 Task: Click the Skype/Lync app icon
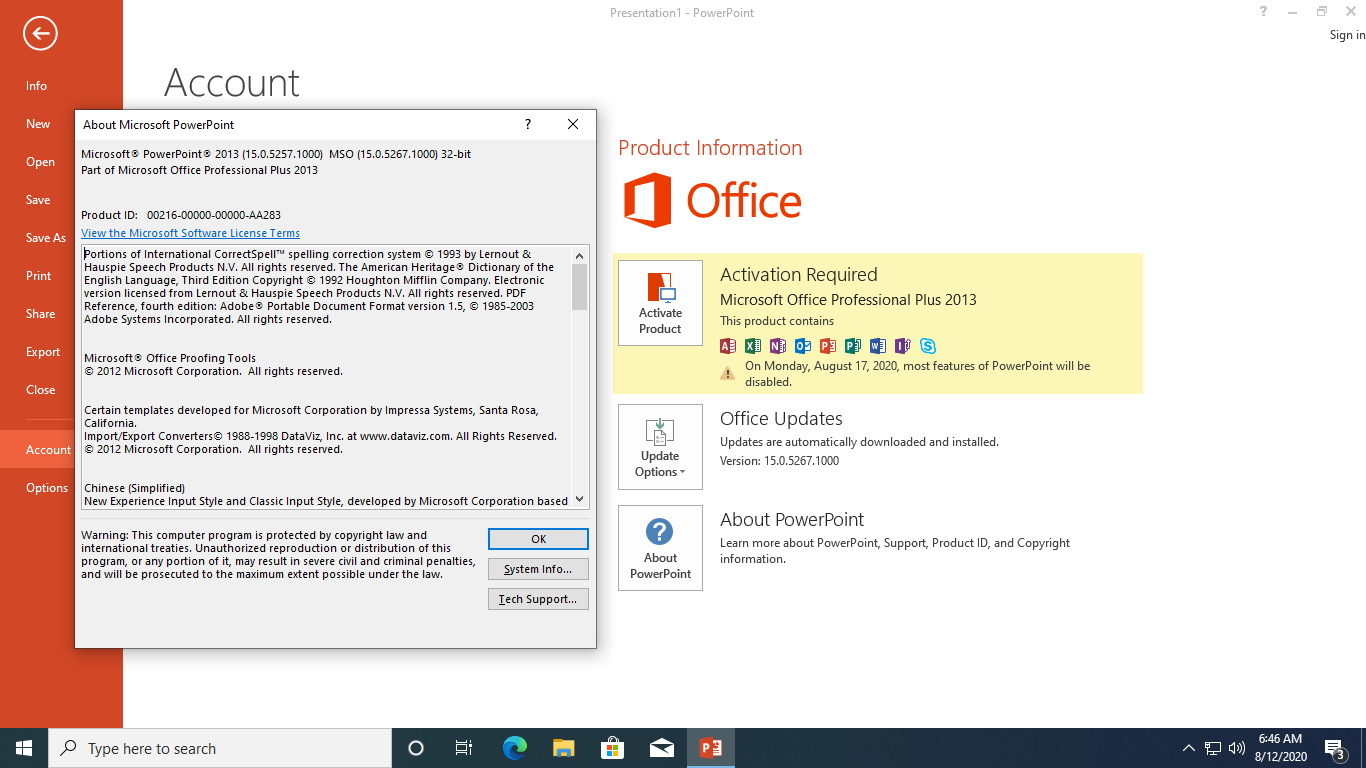[928, 346]
